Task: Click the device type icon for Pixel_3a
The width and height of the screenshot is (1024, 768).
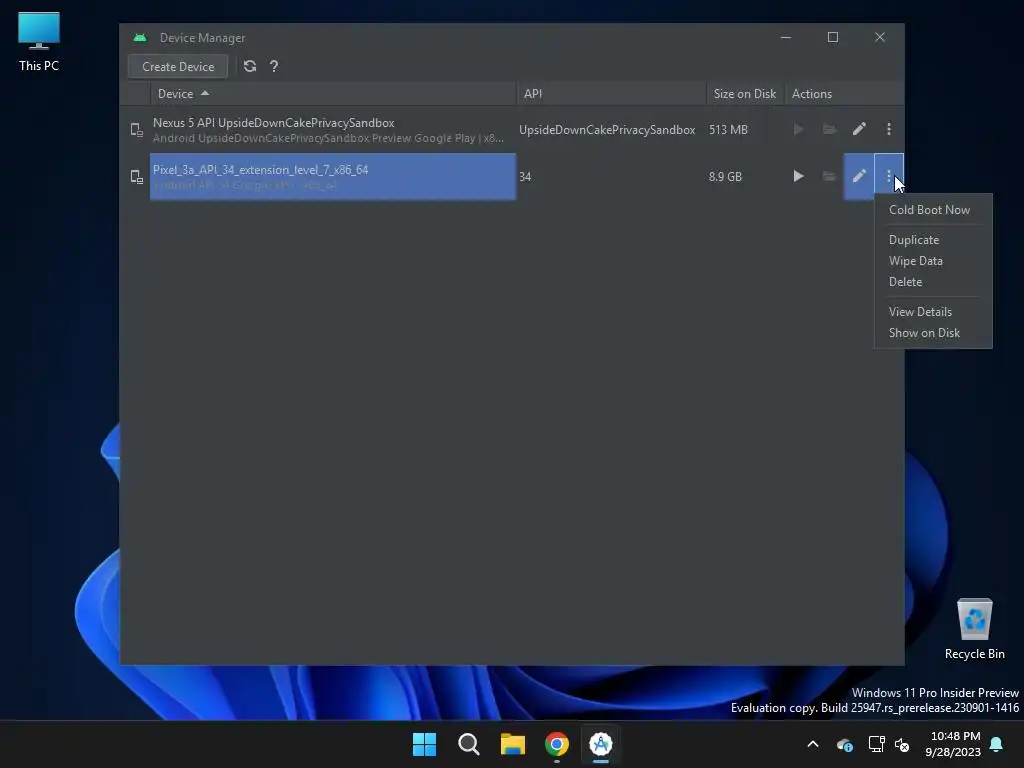Action: pyautogui.click(x=136, y=176)
